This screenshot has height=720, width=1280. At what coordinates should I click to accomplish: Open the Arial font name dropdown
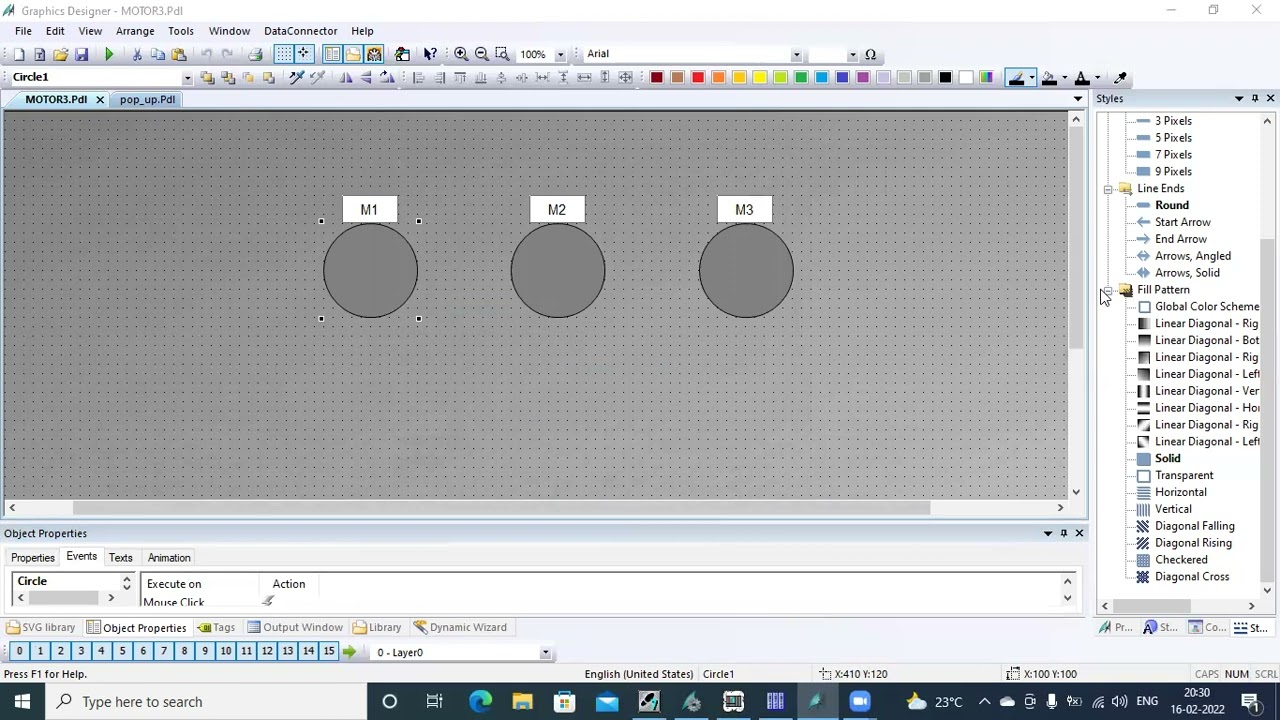[x=796, y=55]
